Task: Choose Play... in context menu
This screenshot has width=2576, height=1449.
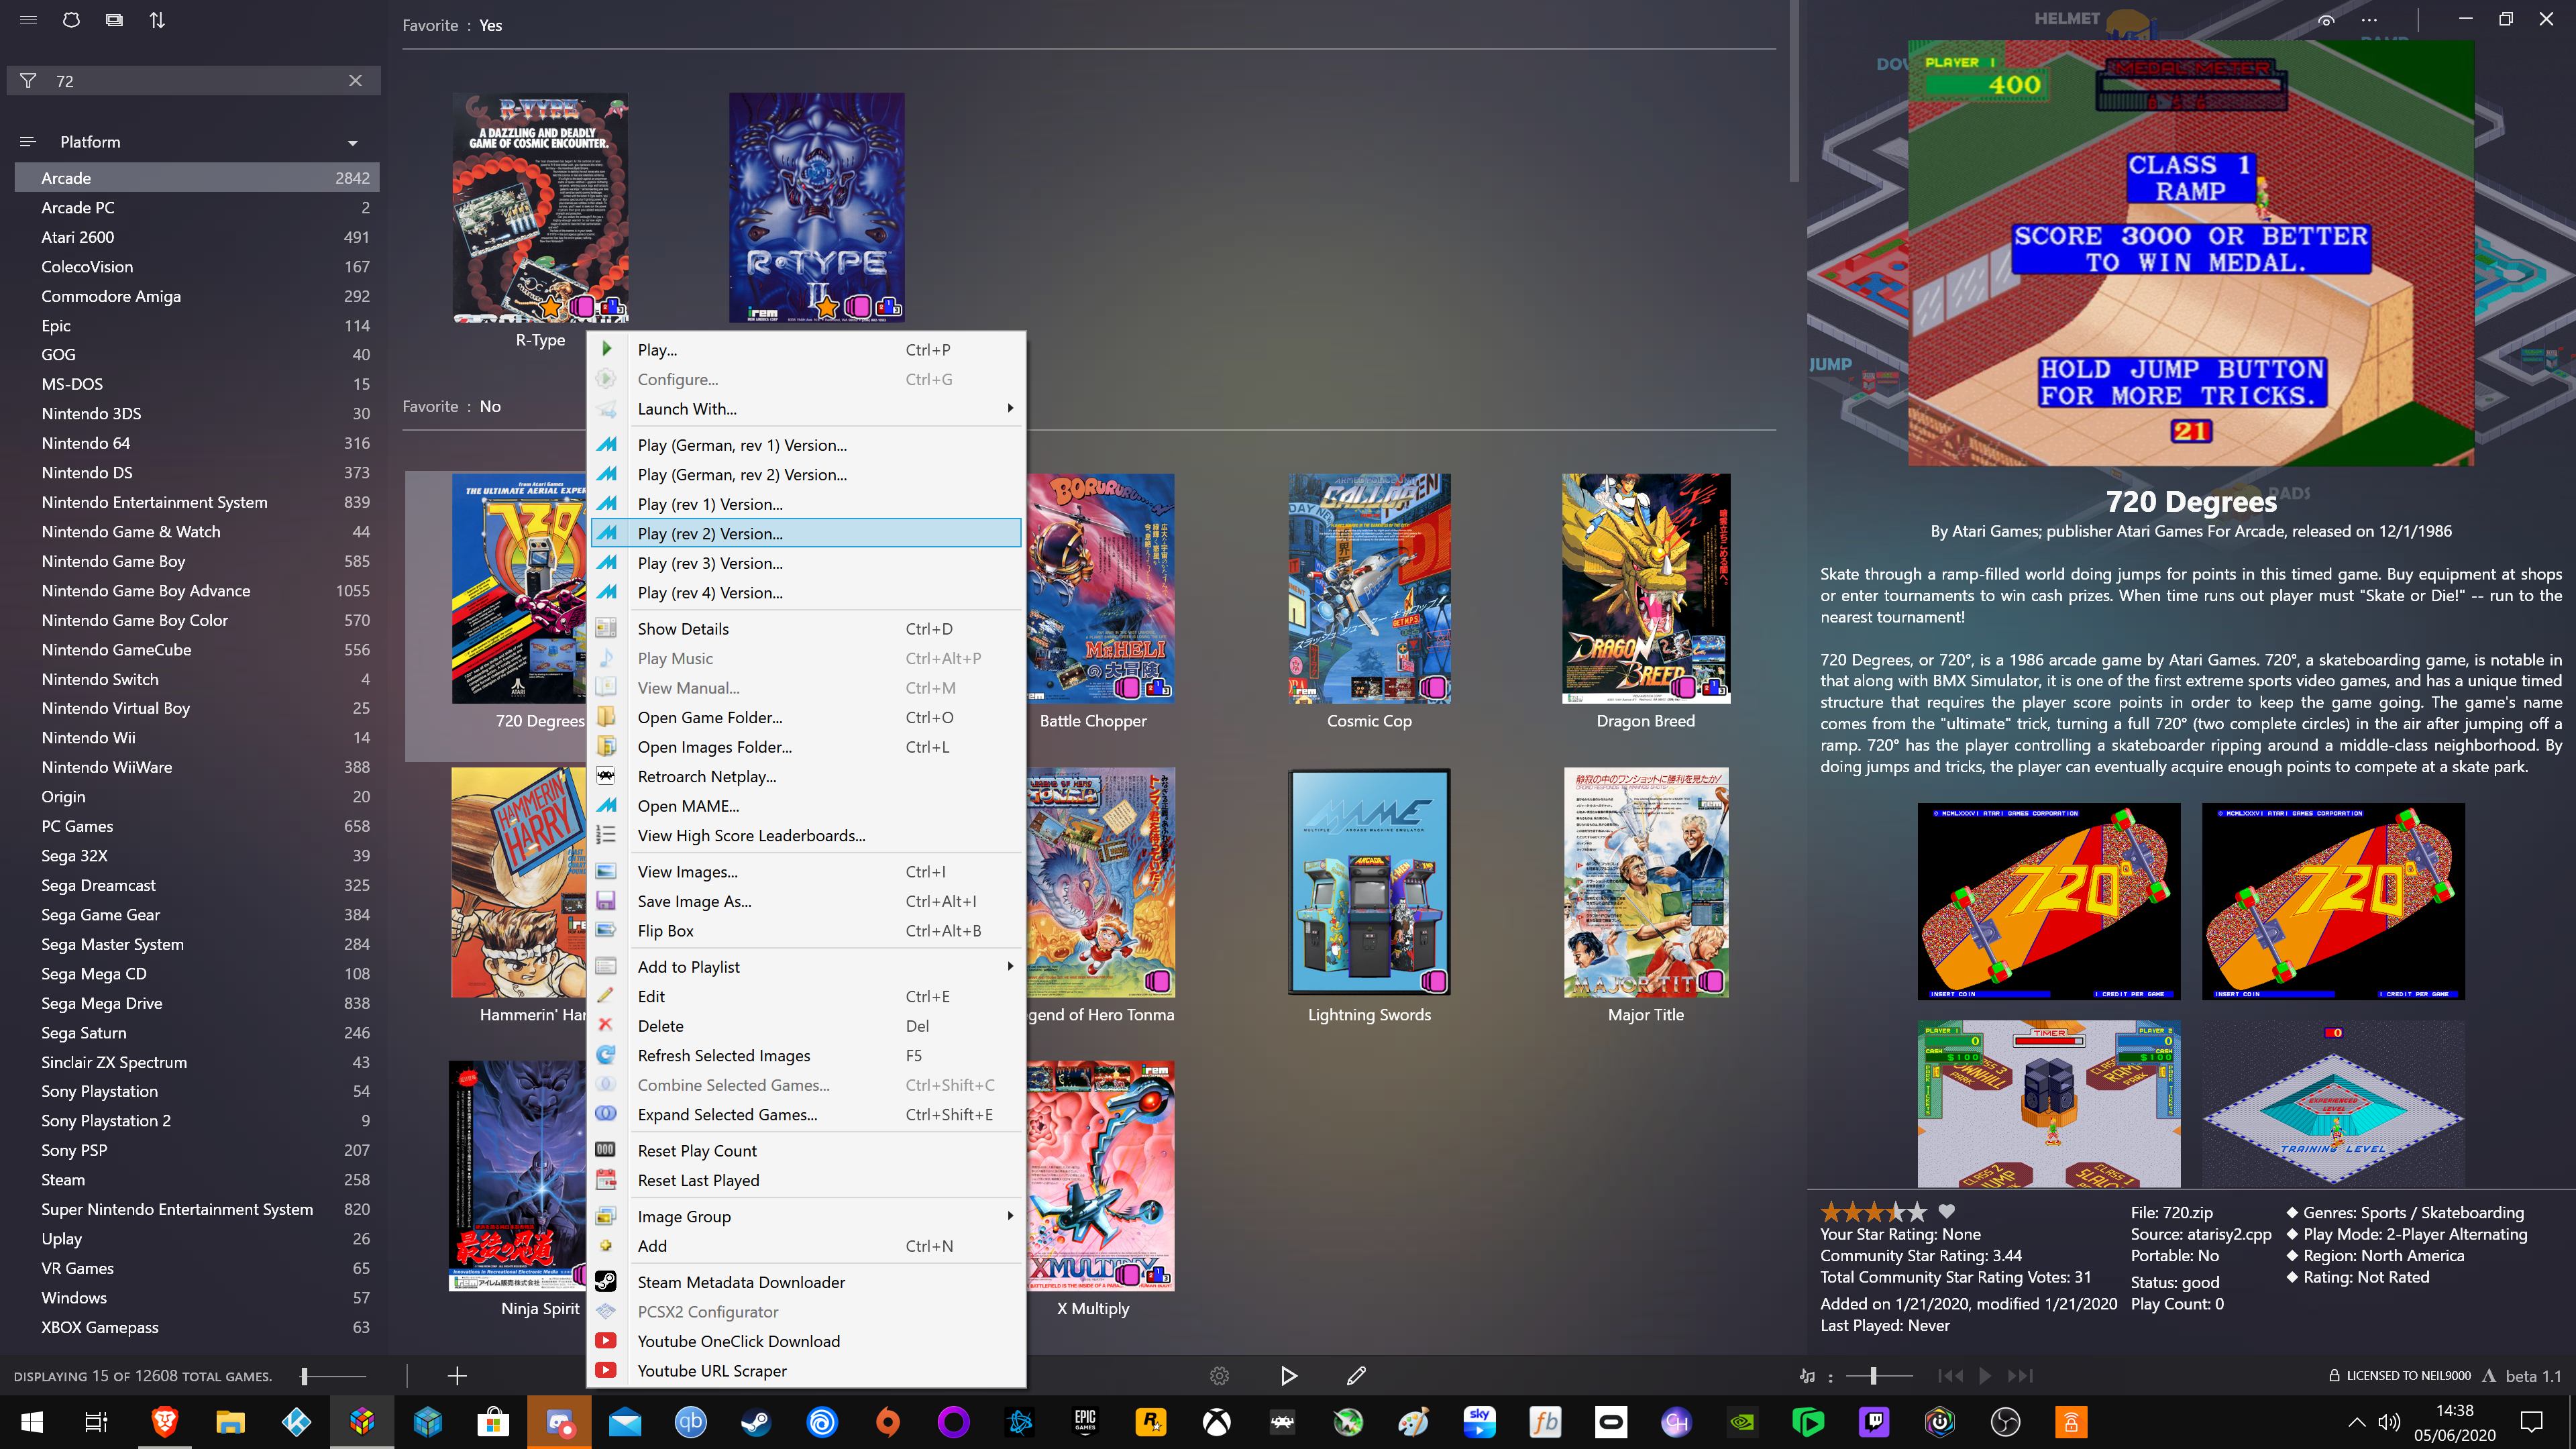Action: click(806, 350)
